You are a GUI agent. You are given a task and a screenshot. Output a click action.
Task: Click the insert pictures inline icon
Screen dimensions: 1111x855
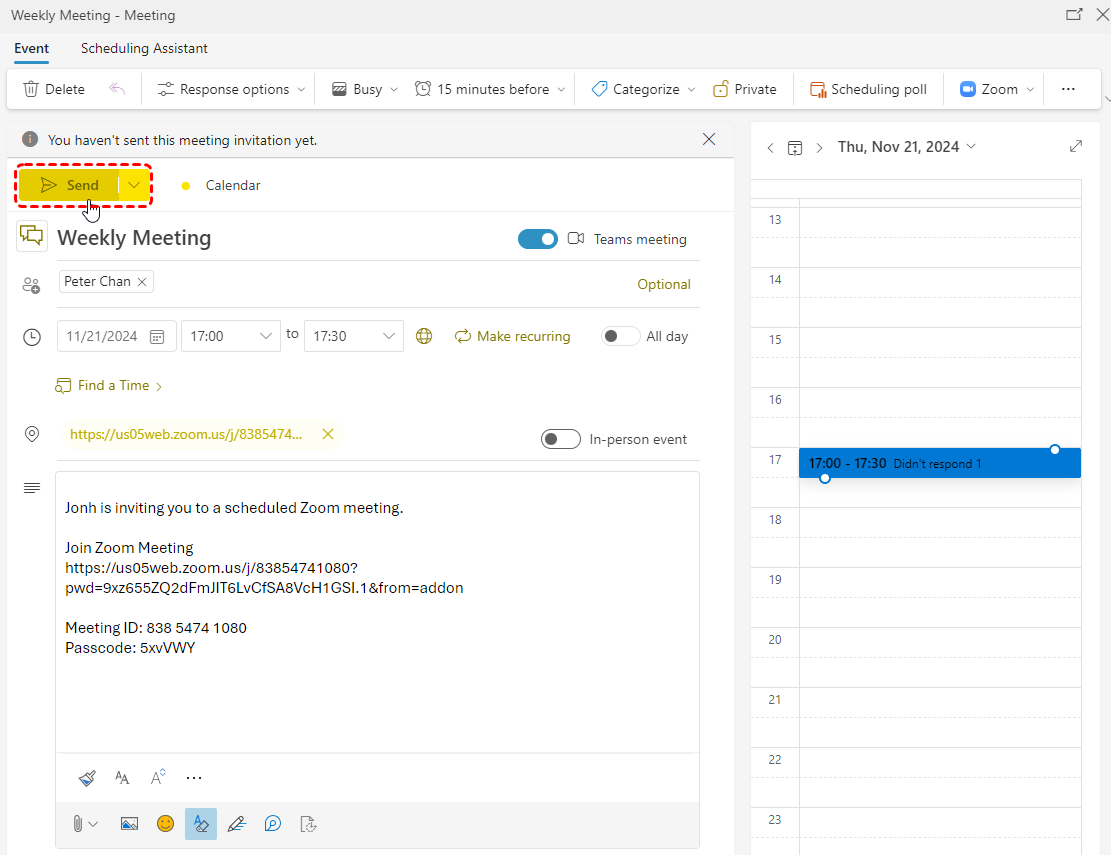tap(129, 824)
